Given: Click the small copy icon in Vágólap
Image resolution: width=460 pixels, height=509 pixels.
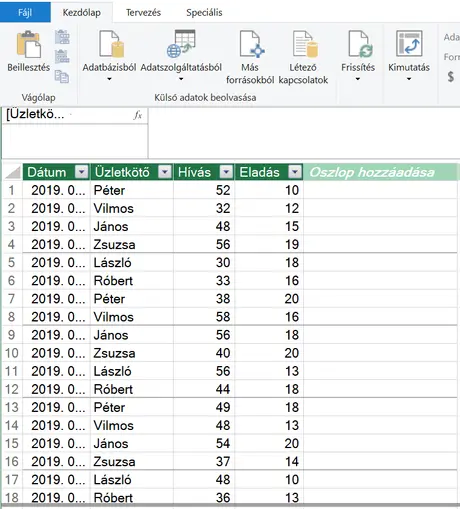Looking at the screenshot, I should pos(62,76).
